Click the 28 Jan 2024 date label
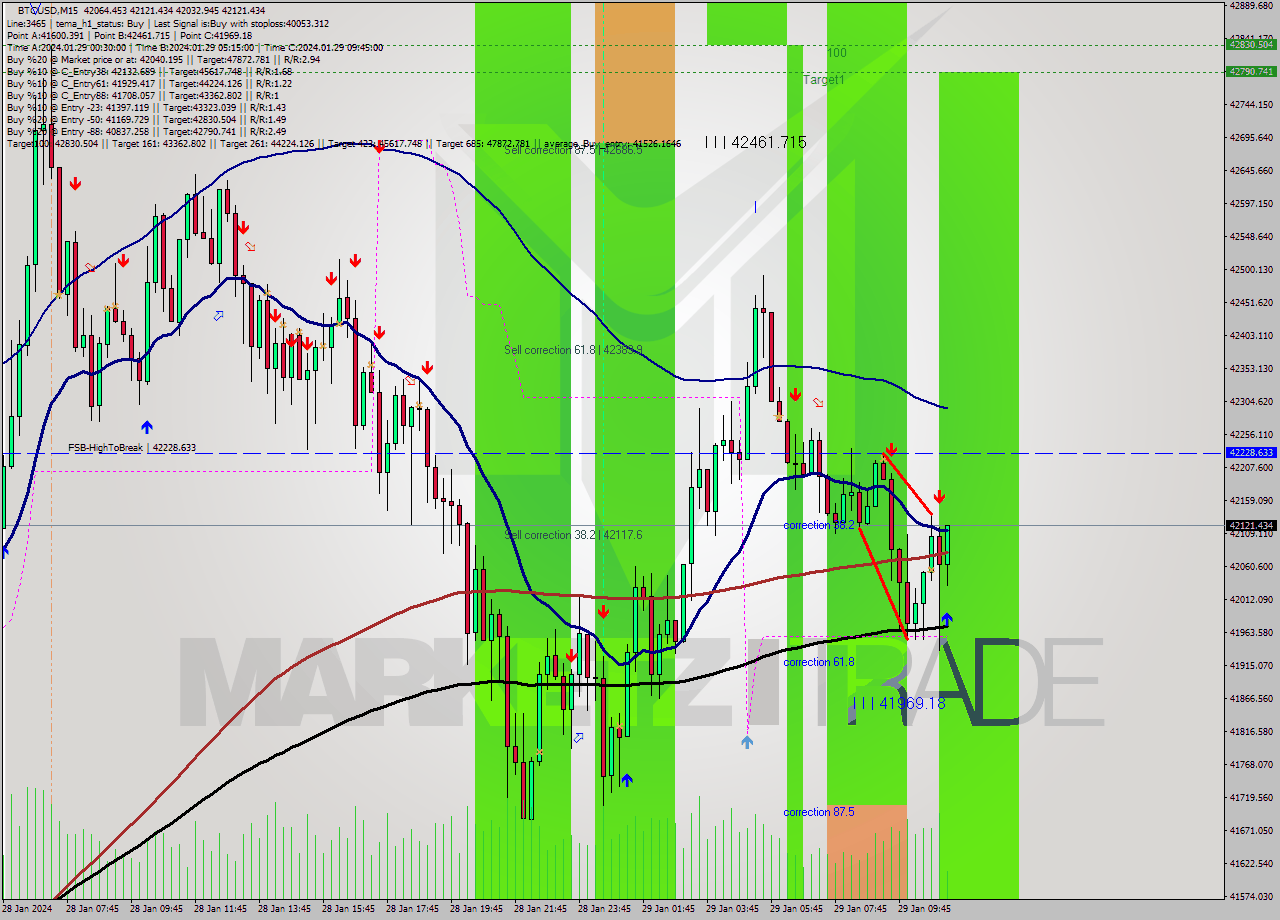Image resolution: width=1280 pixels, height=920 pixels. click(27, 909)
